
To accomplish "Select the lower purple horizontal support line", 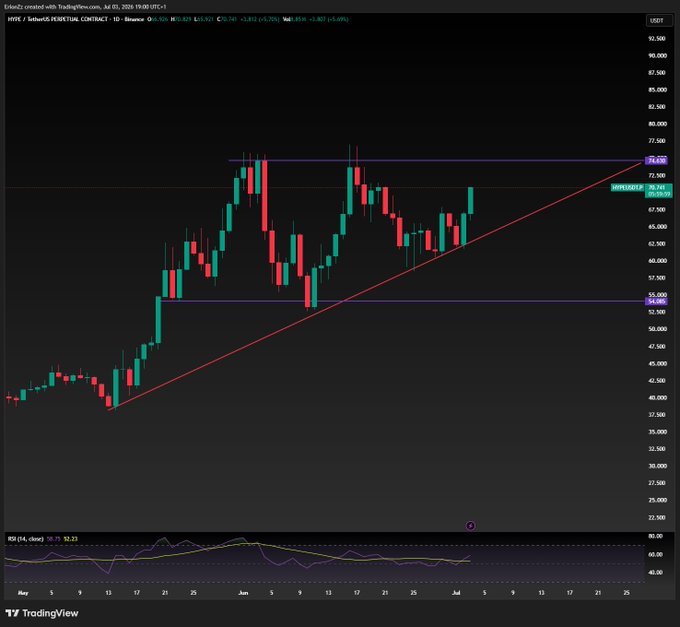I will (403, 301).
